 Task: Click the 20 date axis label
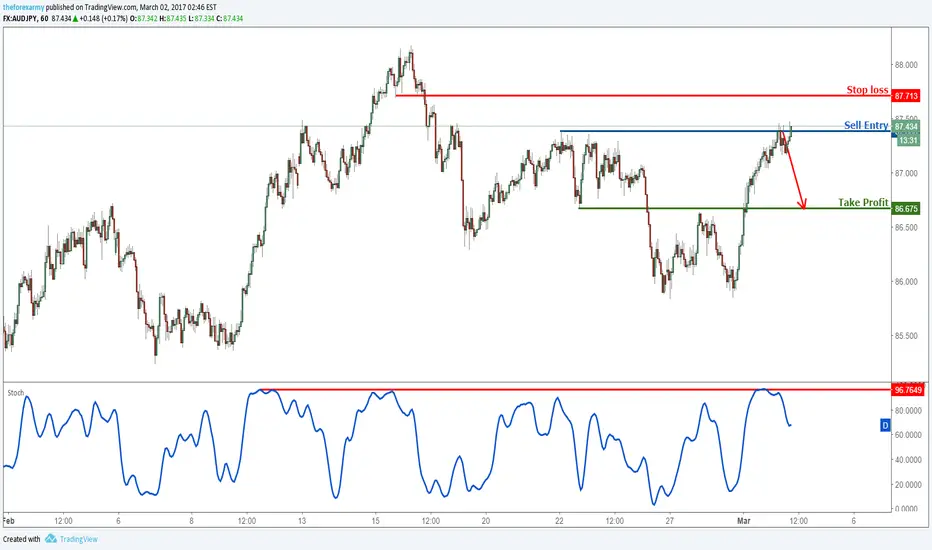click(486, 521)
